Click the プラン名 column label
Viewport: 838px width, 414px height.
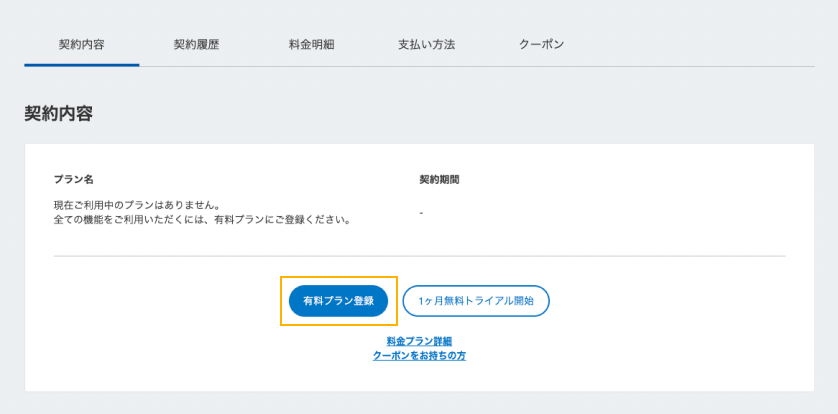[x=73, y=180]
